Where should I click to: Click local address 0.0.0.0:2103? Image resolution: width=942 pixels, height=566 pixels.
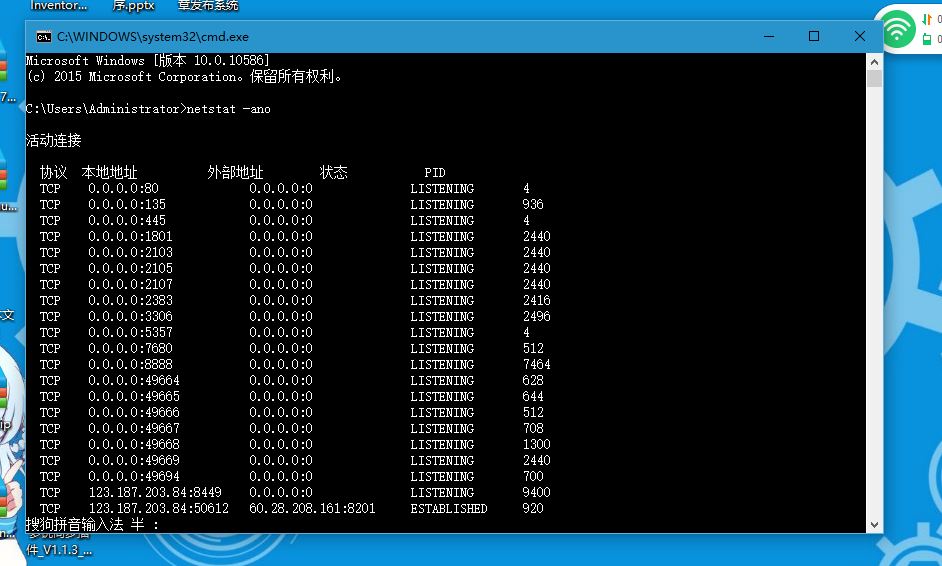(130, 252)
